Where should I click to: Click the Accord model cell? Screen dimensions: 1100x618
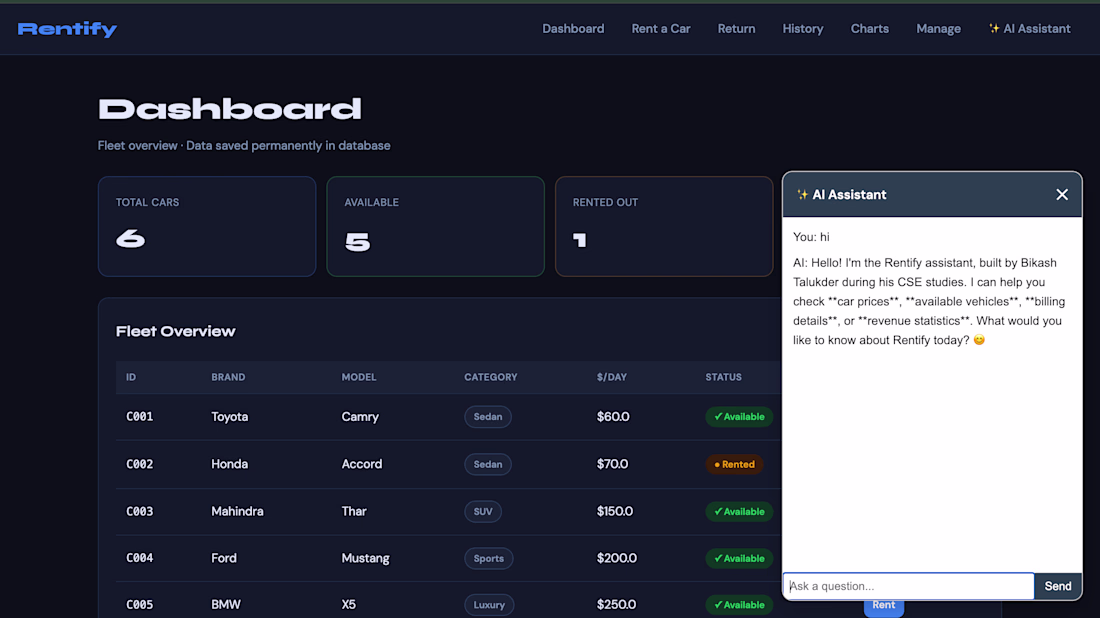(362, 464)
